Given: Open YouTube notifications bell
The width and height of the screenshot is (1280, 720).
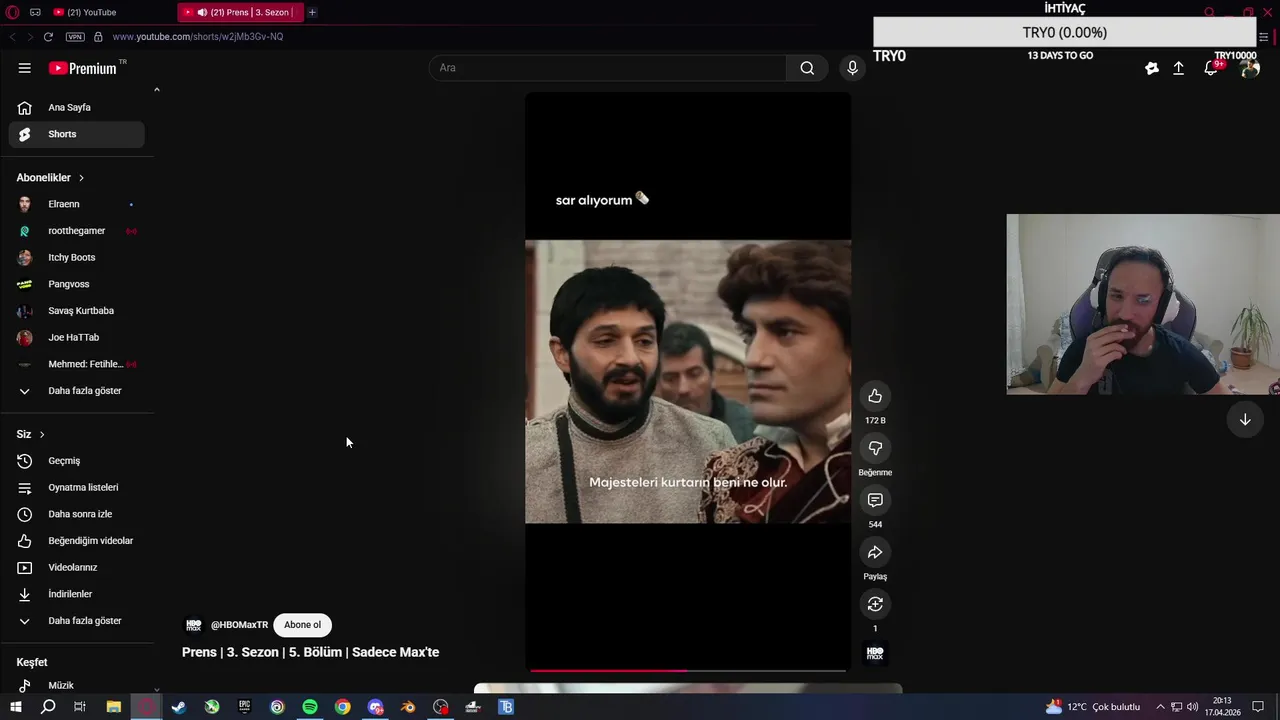Looking at the screenshot, I should 1211,68.
